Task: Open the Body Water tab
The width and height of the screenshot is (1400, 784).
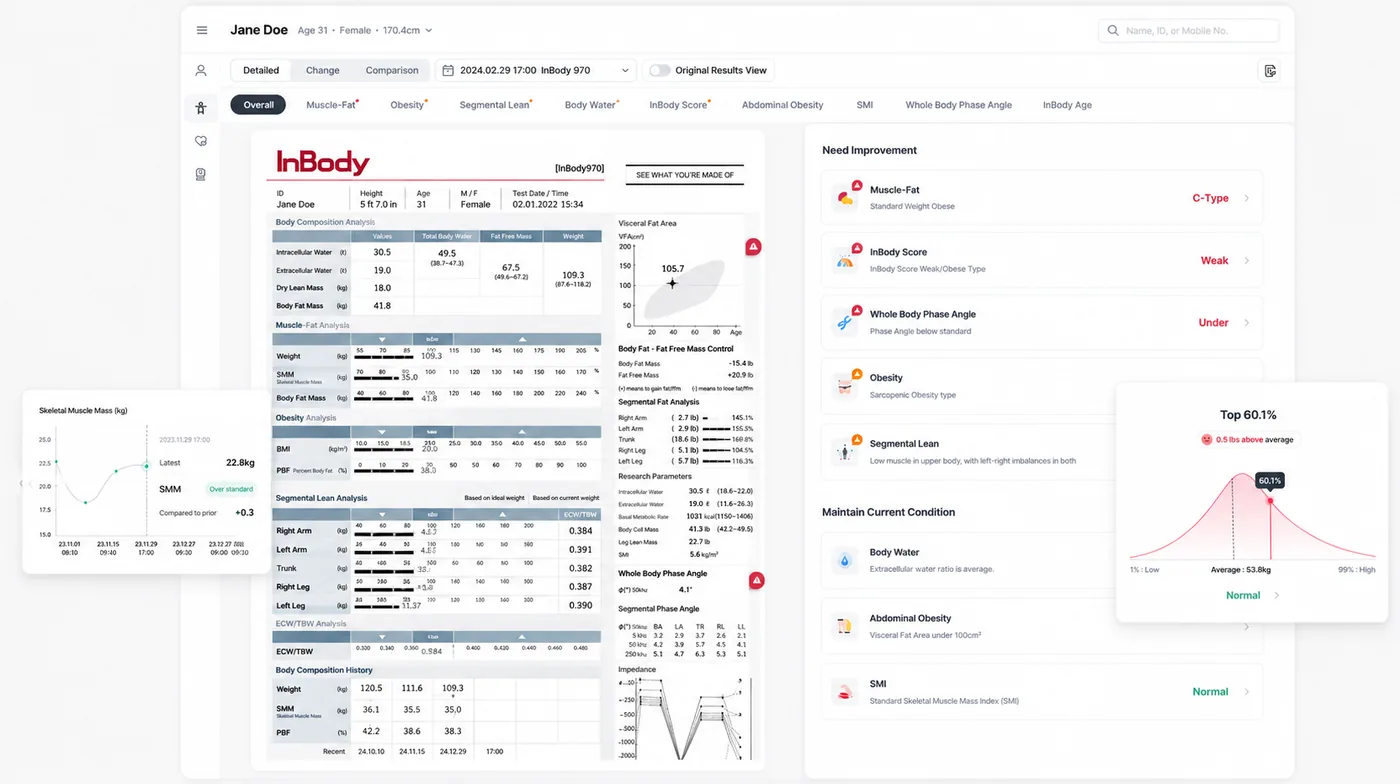Action: coord(590,105)
